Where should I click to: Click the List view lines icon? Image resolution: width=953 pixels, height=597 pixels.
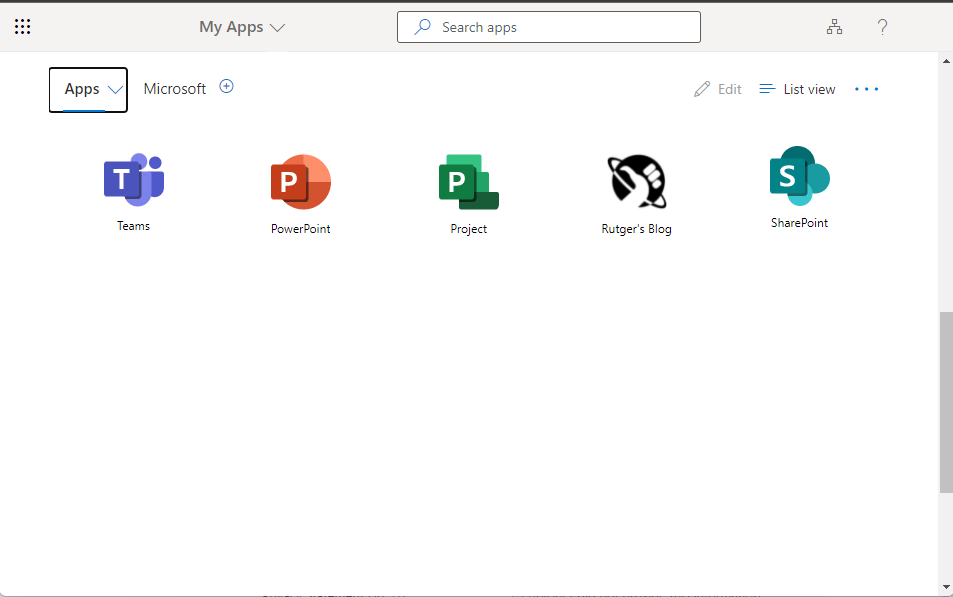[x=768, y=89]
